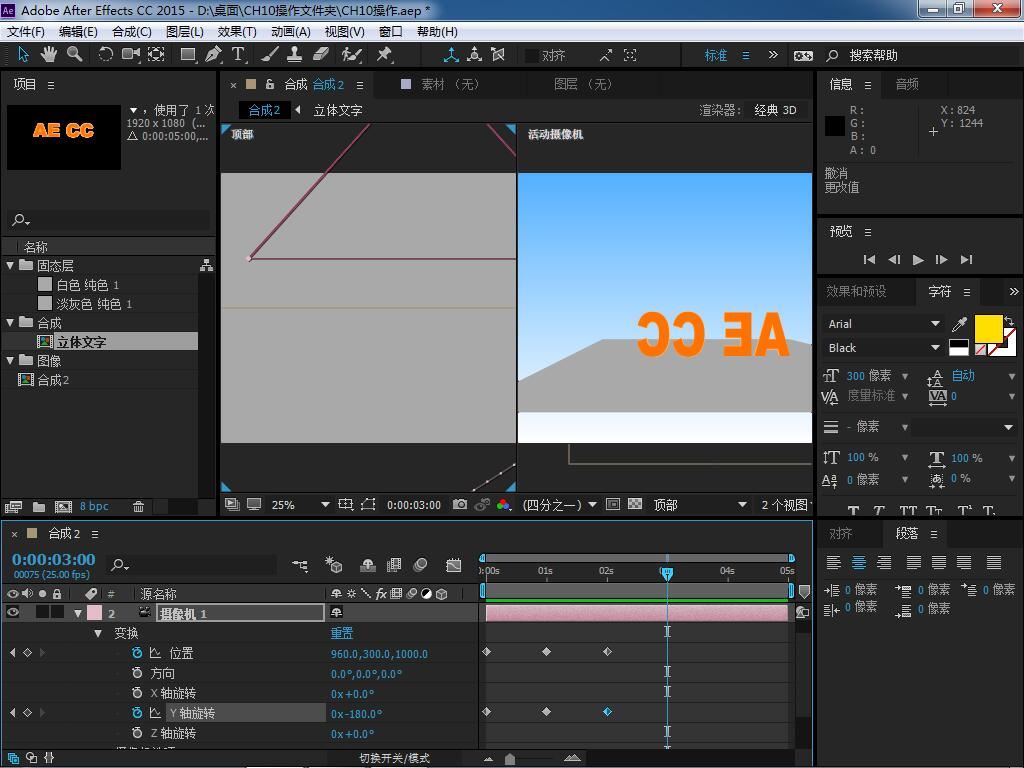The width and height of the screenshot is (1024, 768).
Task: Select the Pan Behind anchor tool
Action: tap(156, 55)
